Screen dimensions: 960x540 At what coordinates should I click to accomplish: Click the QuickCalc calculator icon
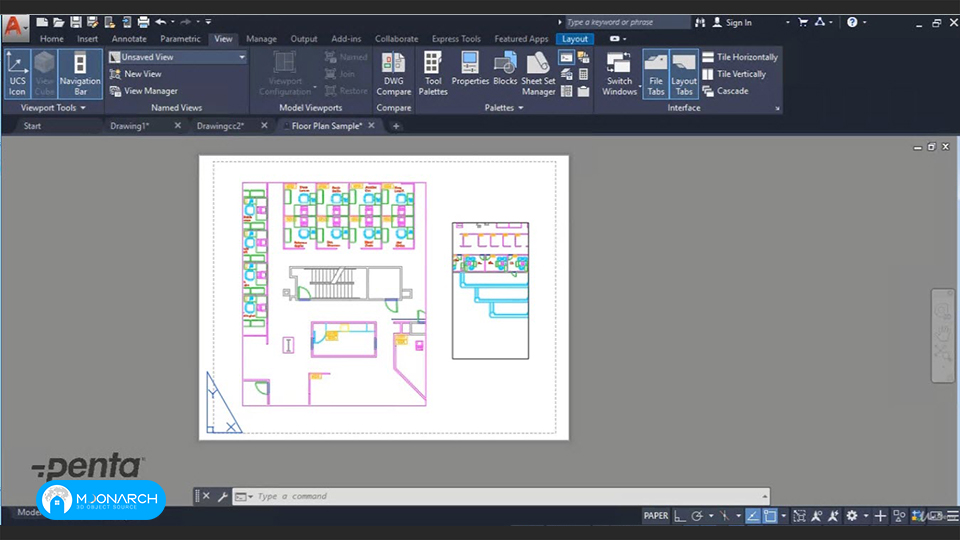pos(583,74)
